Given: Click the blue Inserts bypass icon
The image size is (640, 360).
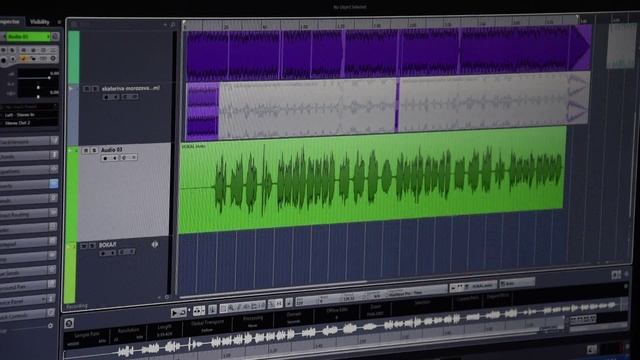Looking at the screenshot, I should (53, 184).
